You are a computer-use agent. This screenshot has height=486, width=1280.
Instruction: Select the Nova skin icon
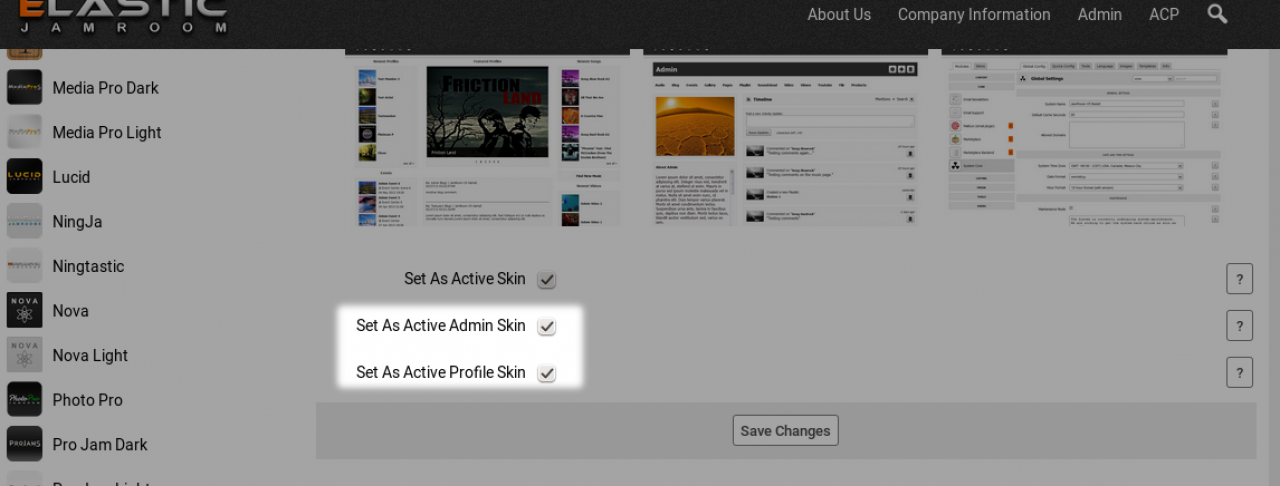(x=24, y=310)
